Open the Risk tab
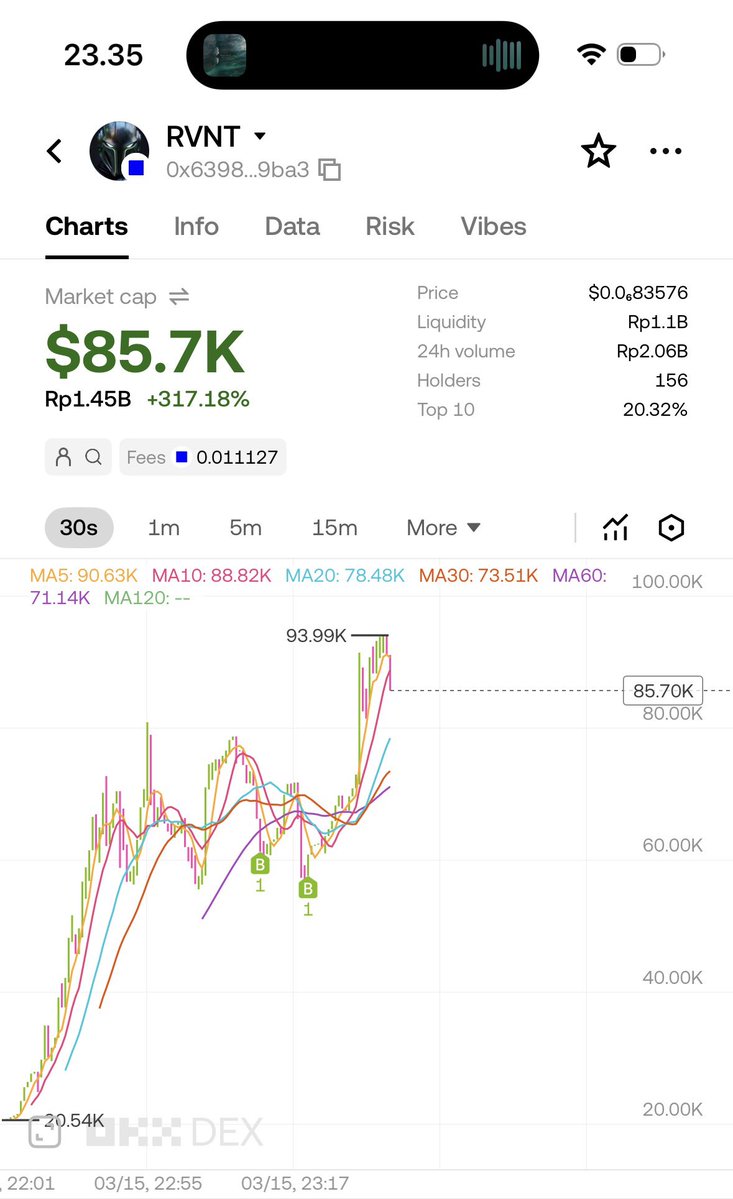 [390, 226]
